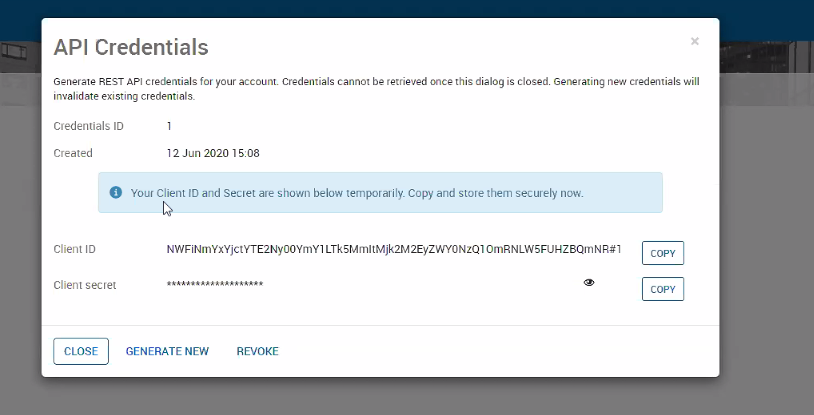Click the Credentials ID value 1
814x415 pixels.
point(170,126)
